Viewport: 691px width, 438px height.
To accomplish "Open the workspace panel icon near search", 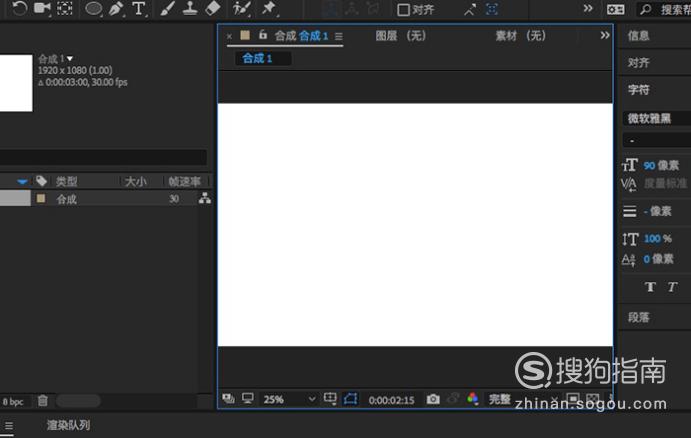I will [615, 9].
